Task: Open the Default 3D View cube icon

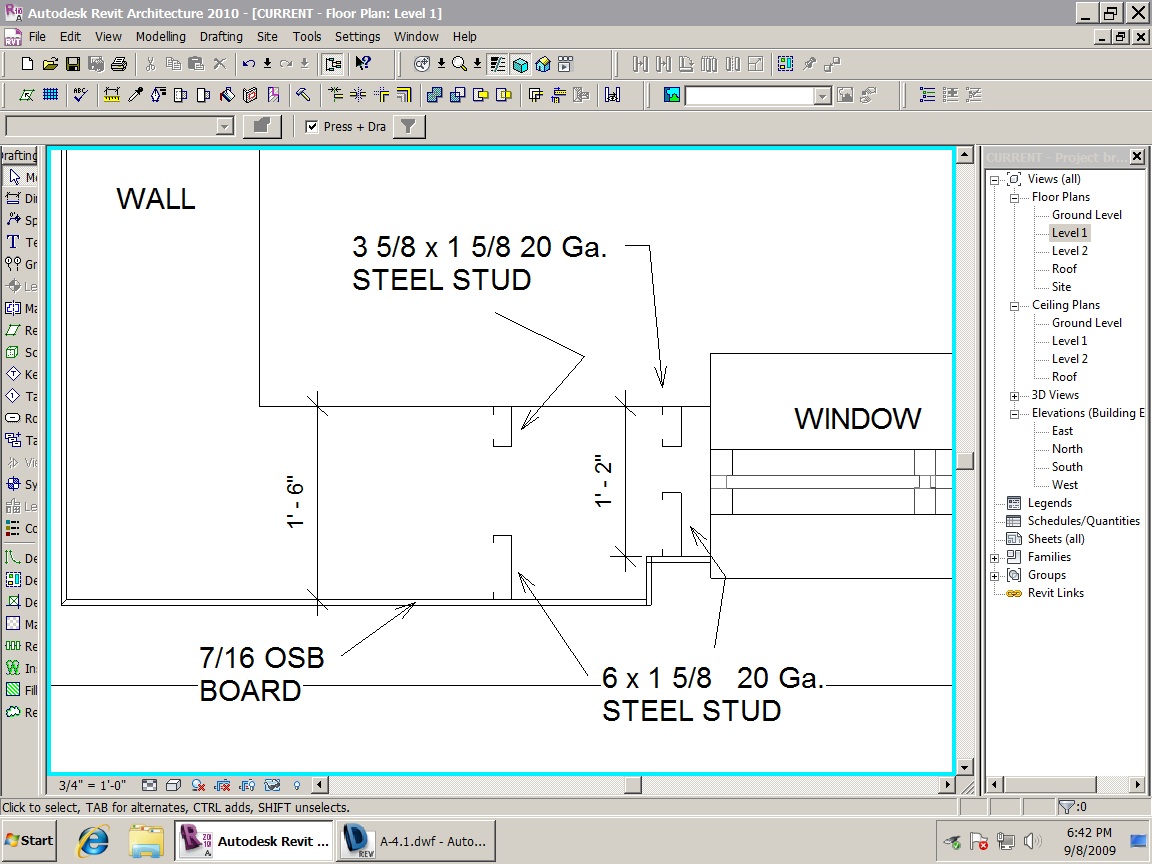Action: click(520, 64)
